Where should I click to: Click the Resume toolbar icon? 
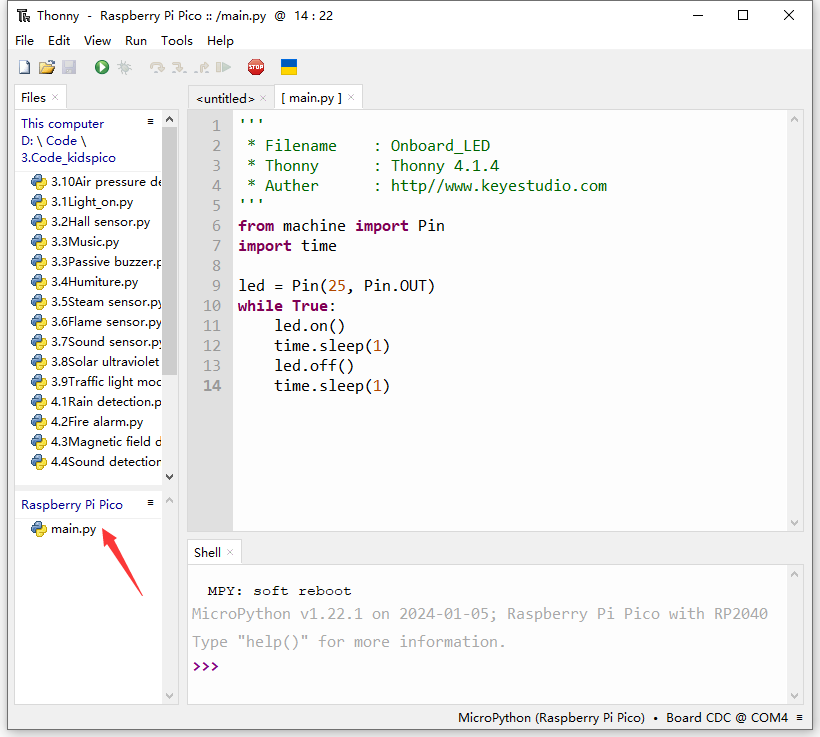223,67
